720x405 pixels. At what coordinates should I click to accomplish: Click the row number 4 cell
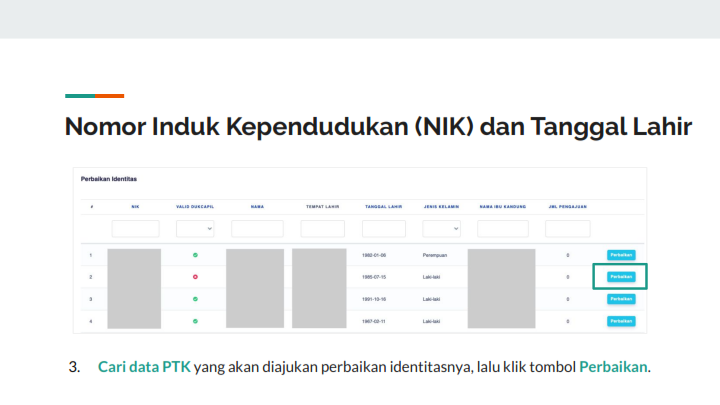tap(90, 321)
